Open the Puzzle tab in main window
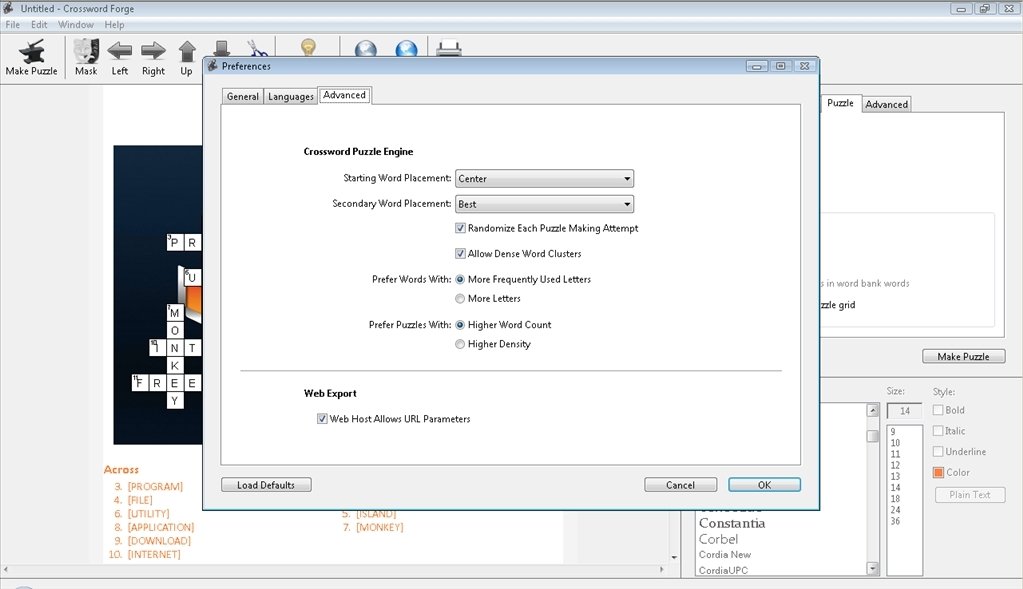Screen dimensions: 1023x589 click(x=840, y=103)
